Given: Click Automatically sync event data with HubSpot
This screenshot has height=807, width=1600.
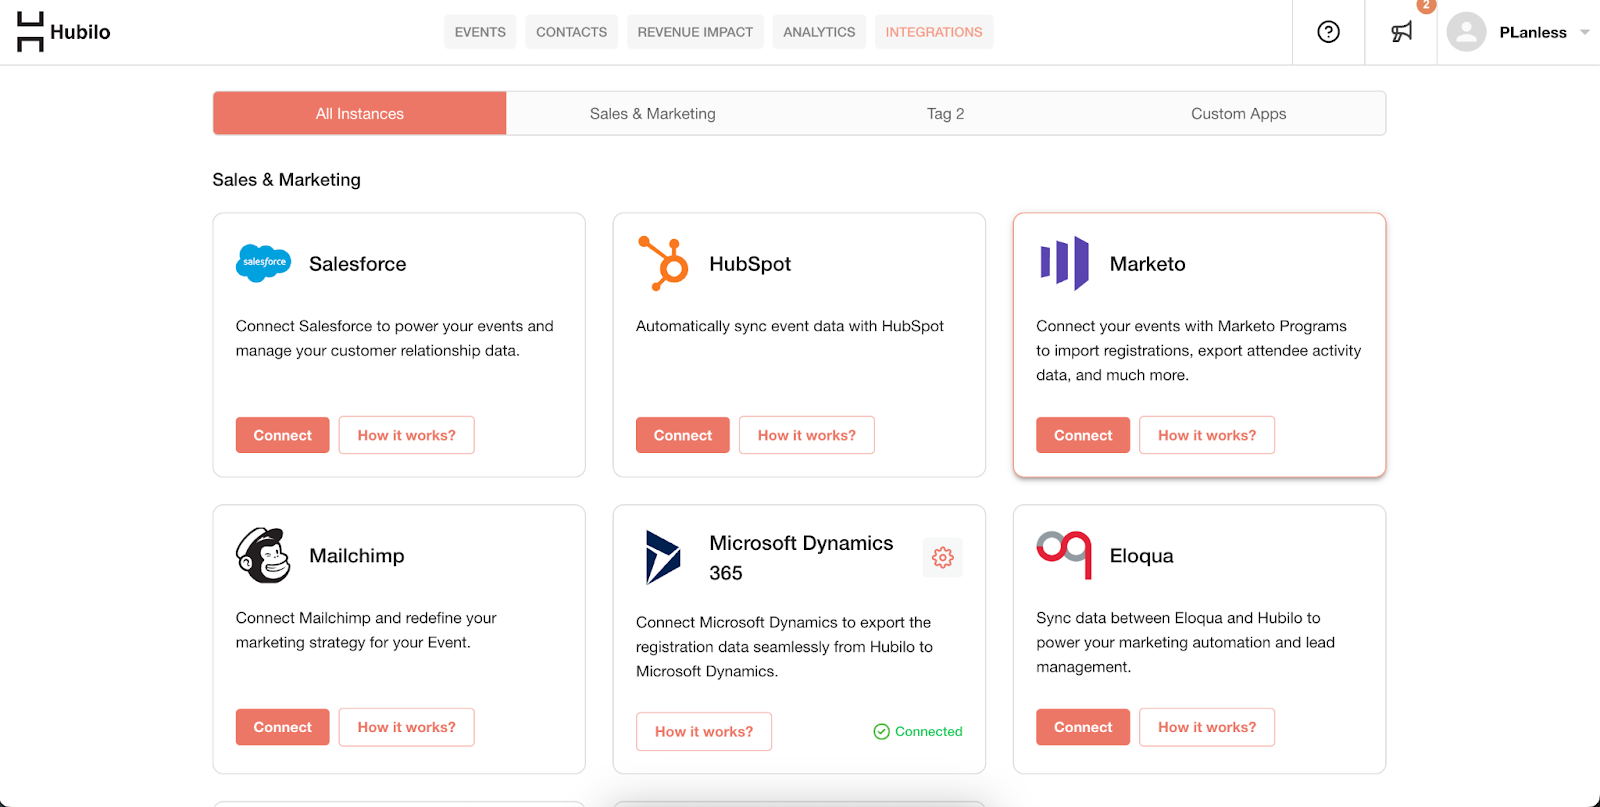Looking at the screenshot, I should [x=790, y=326].
